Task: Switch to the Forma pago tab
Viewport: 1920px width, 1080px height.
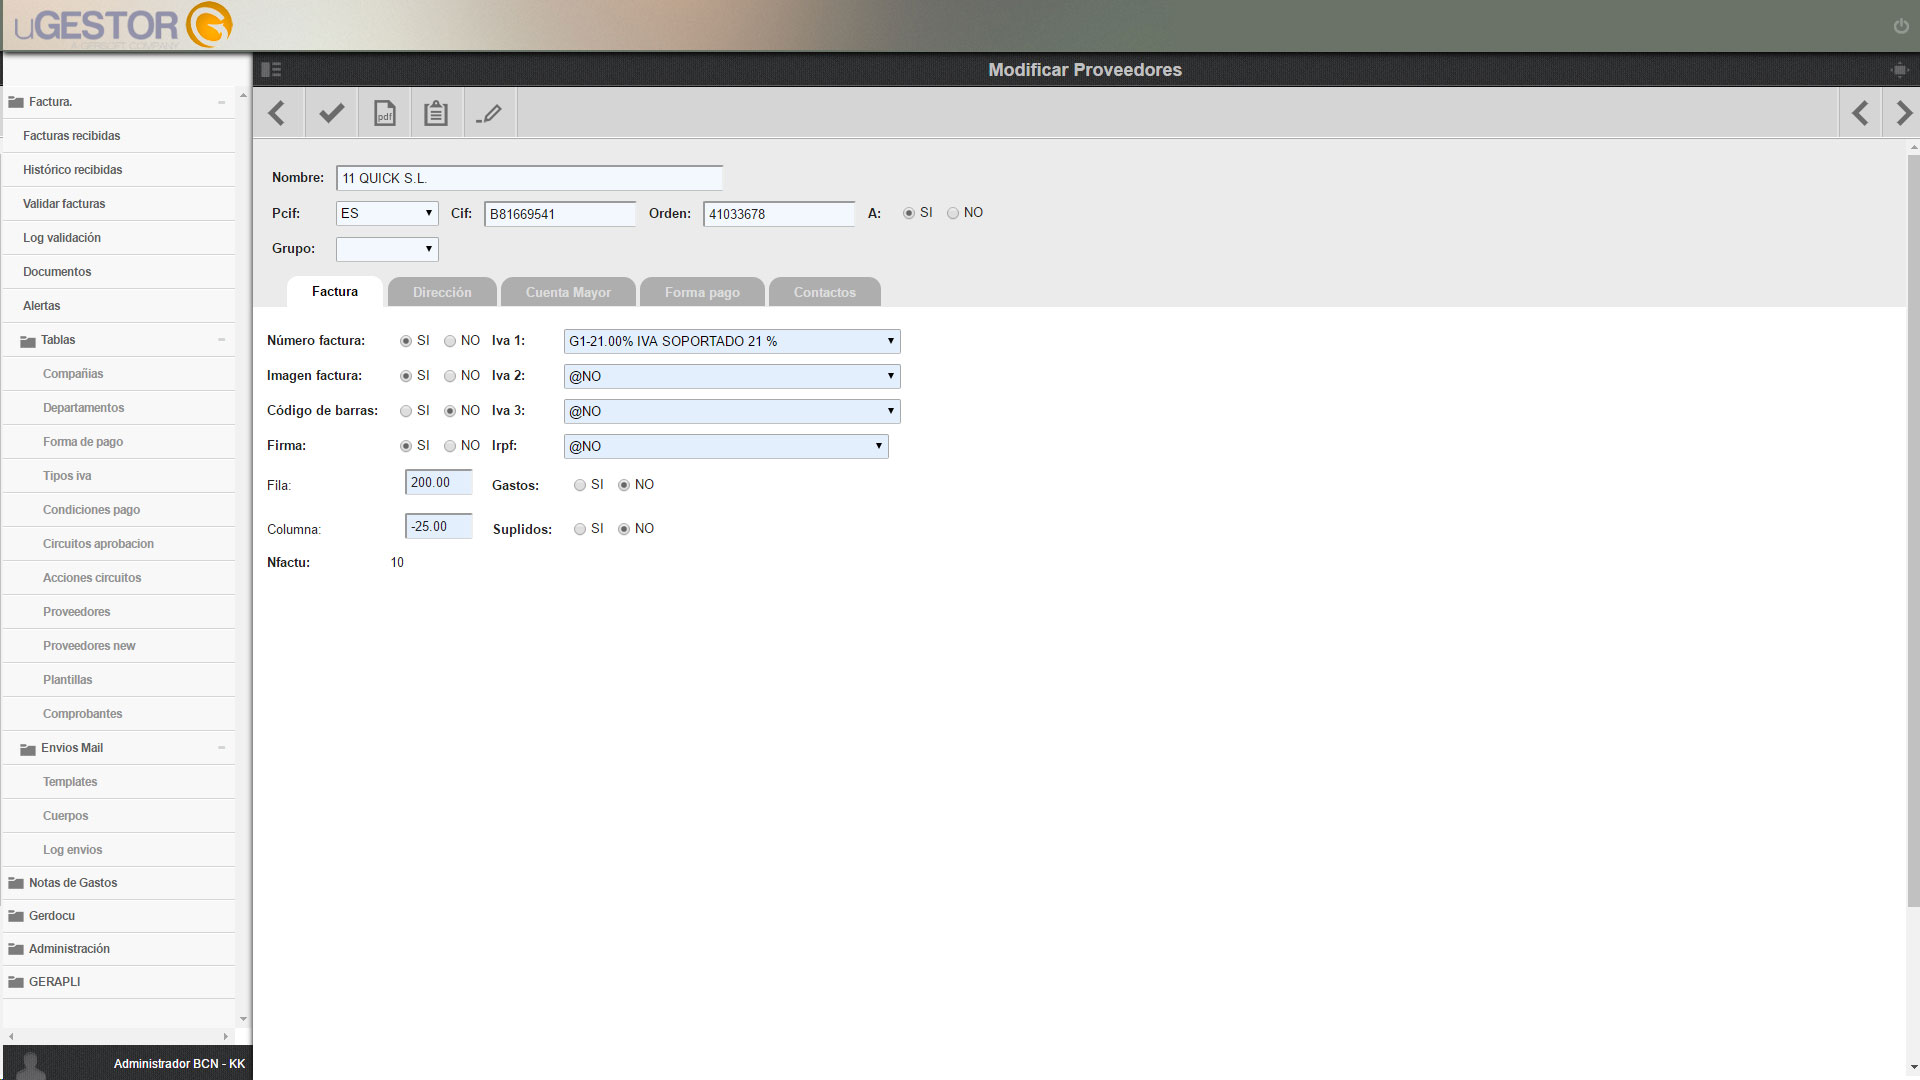Action: click(x=702, y=292)
